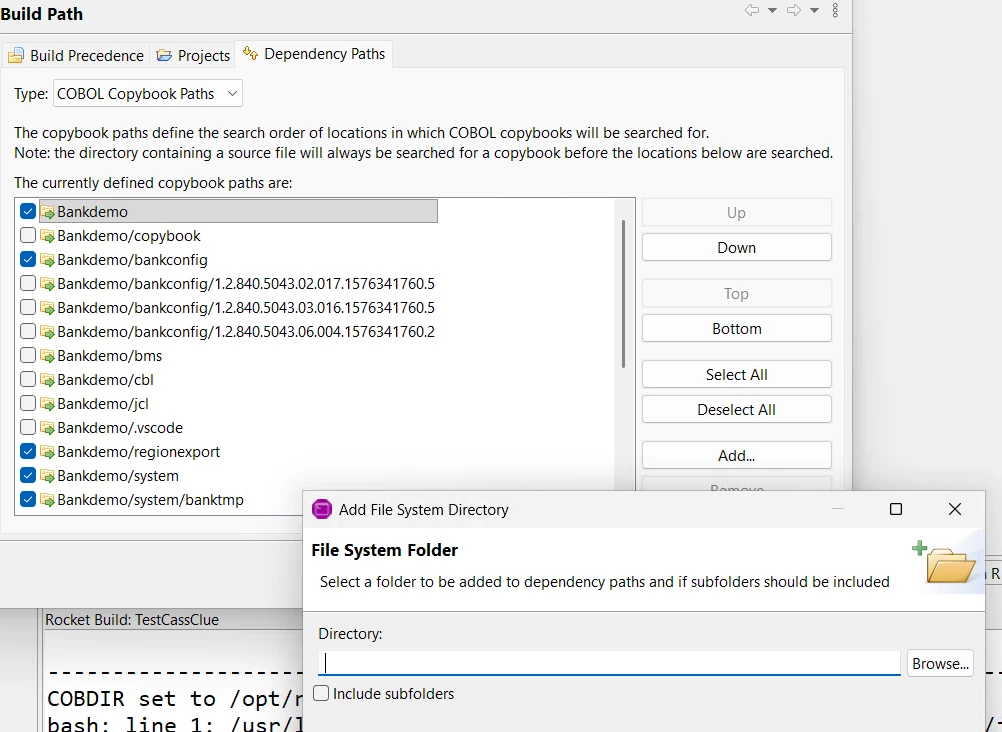Click the Rocket Build: TestCassClue console title
Screen dimensions: 1002x732
132,619
